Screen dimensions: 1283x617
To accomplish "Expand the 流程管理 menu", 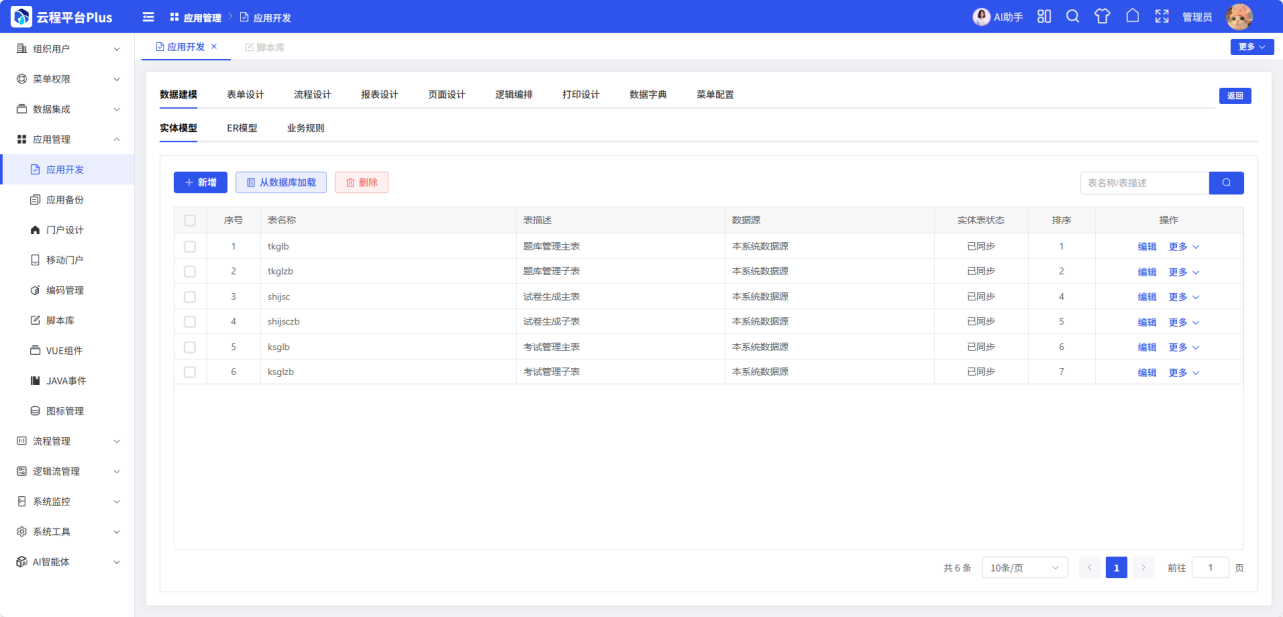I will point(67,441).
